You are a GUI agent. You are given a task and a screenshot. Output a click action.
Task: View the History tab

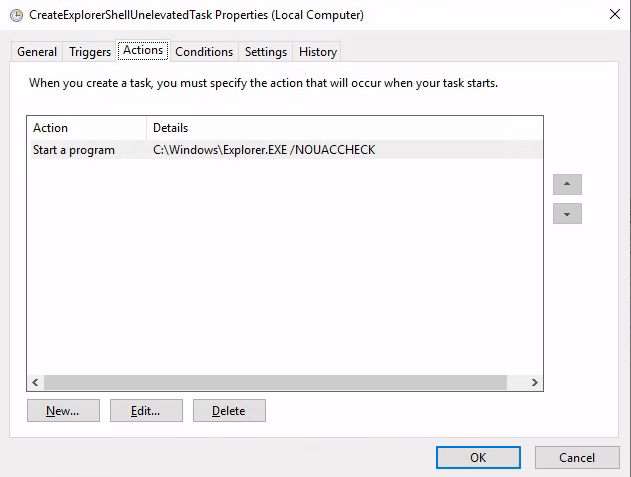(318, 52)
